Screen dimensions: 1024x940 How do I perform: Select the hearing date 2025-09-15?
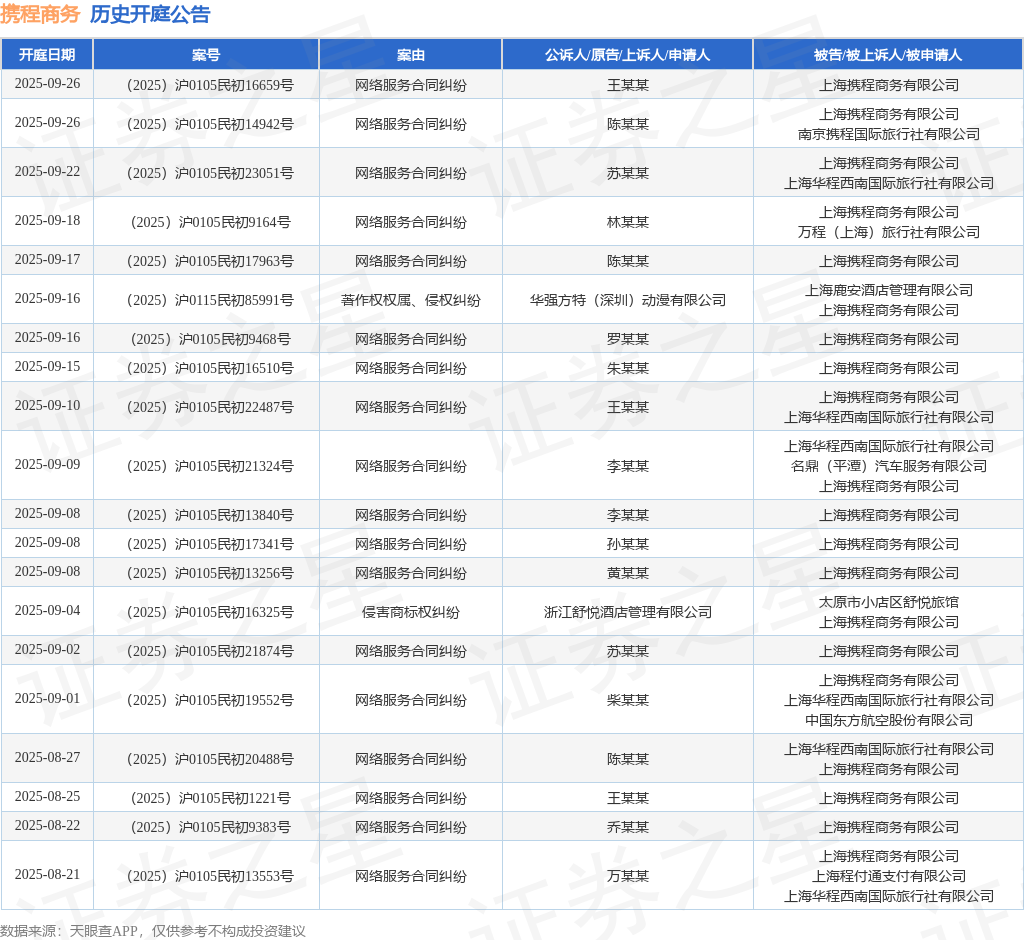coord(47,366)
